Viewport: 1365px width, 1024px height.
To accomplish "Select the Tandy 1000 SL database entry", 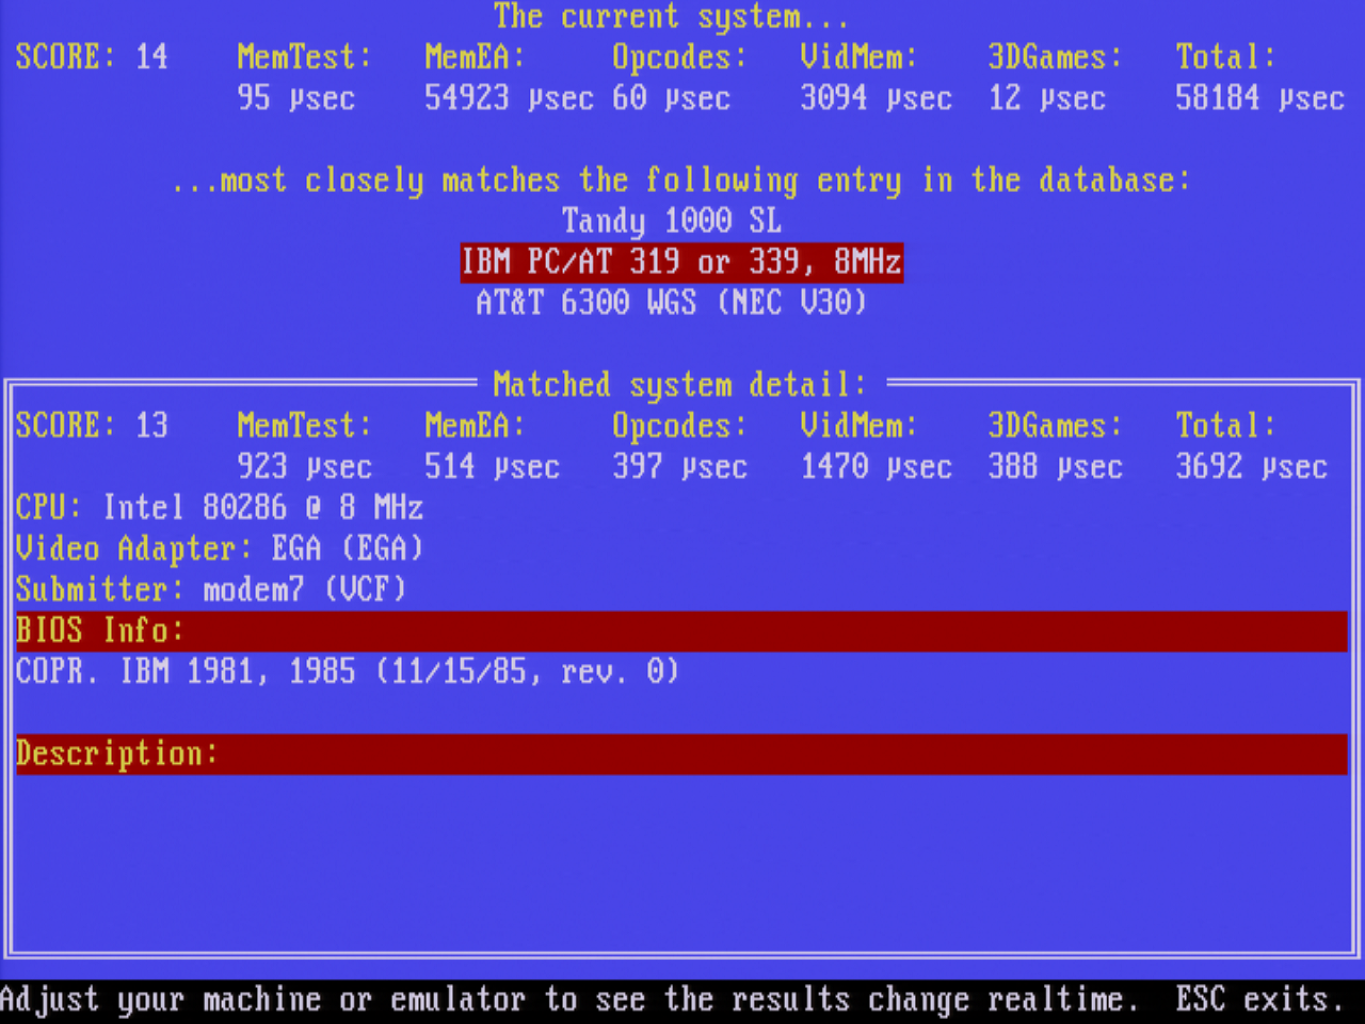I will click(x=672, y=220).
